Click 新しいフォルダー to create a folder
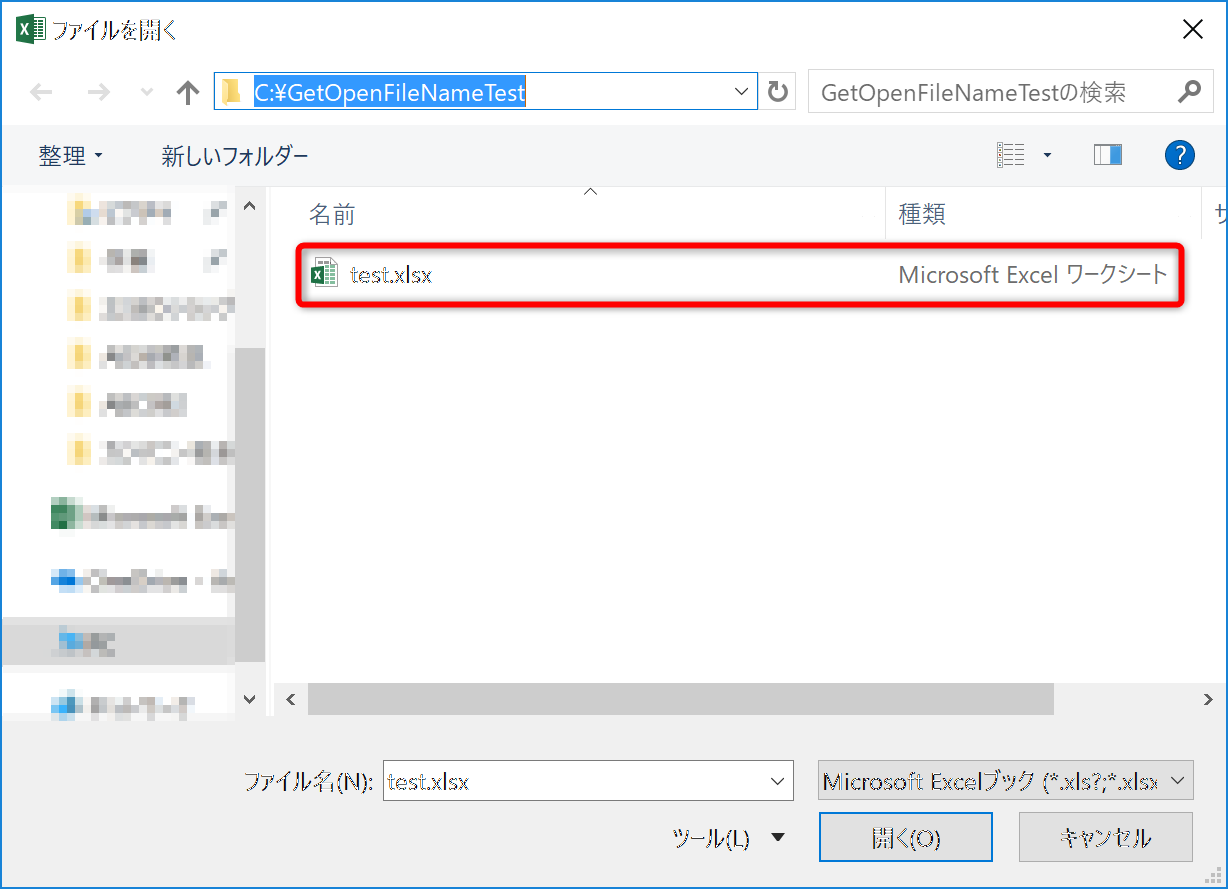The width and height of the screenshot is (1228, 889). click(235, 156)
